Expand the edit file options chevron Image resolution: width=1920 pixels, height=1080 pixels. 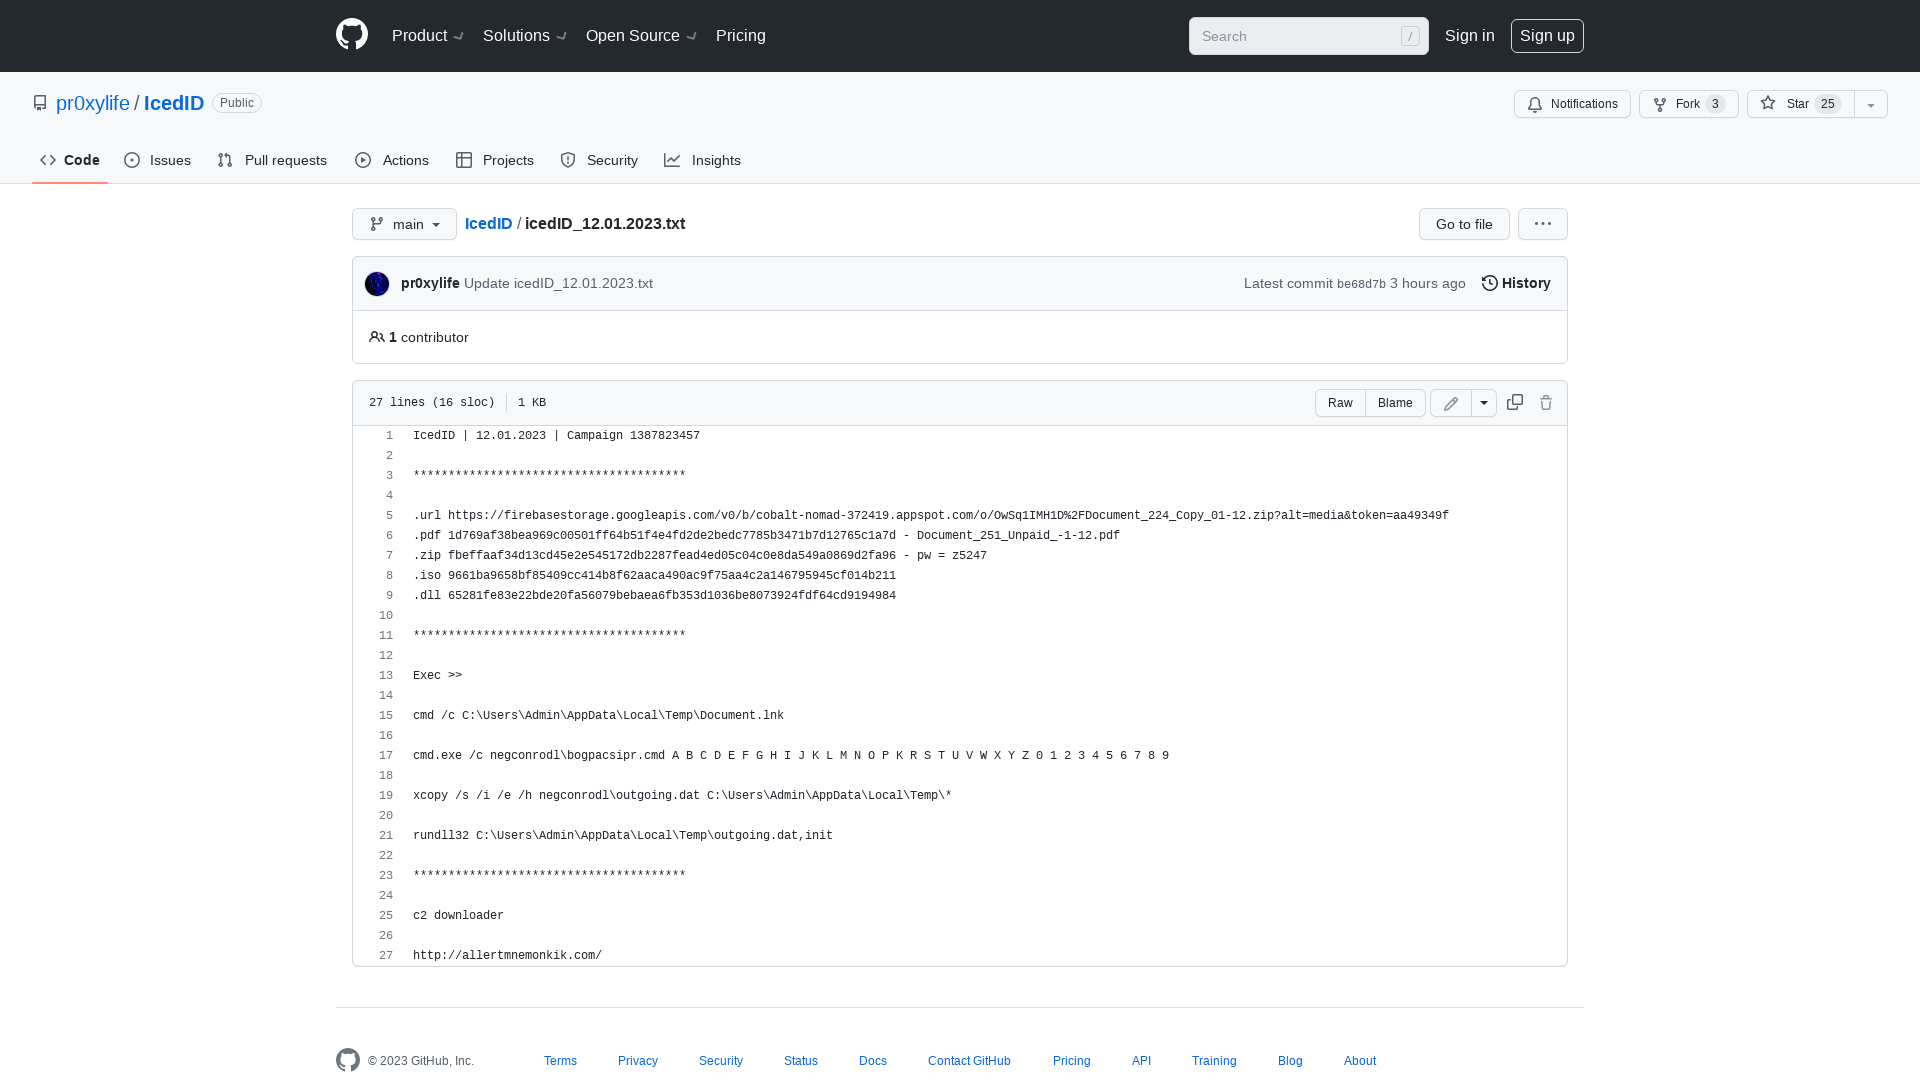click(1484, 402)
